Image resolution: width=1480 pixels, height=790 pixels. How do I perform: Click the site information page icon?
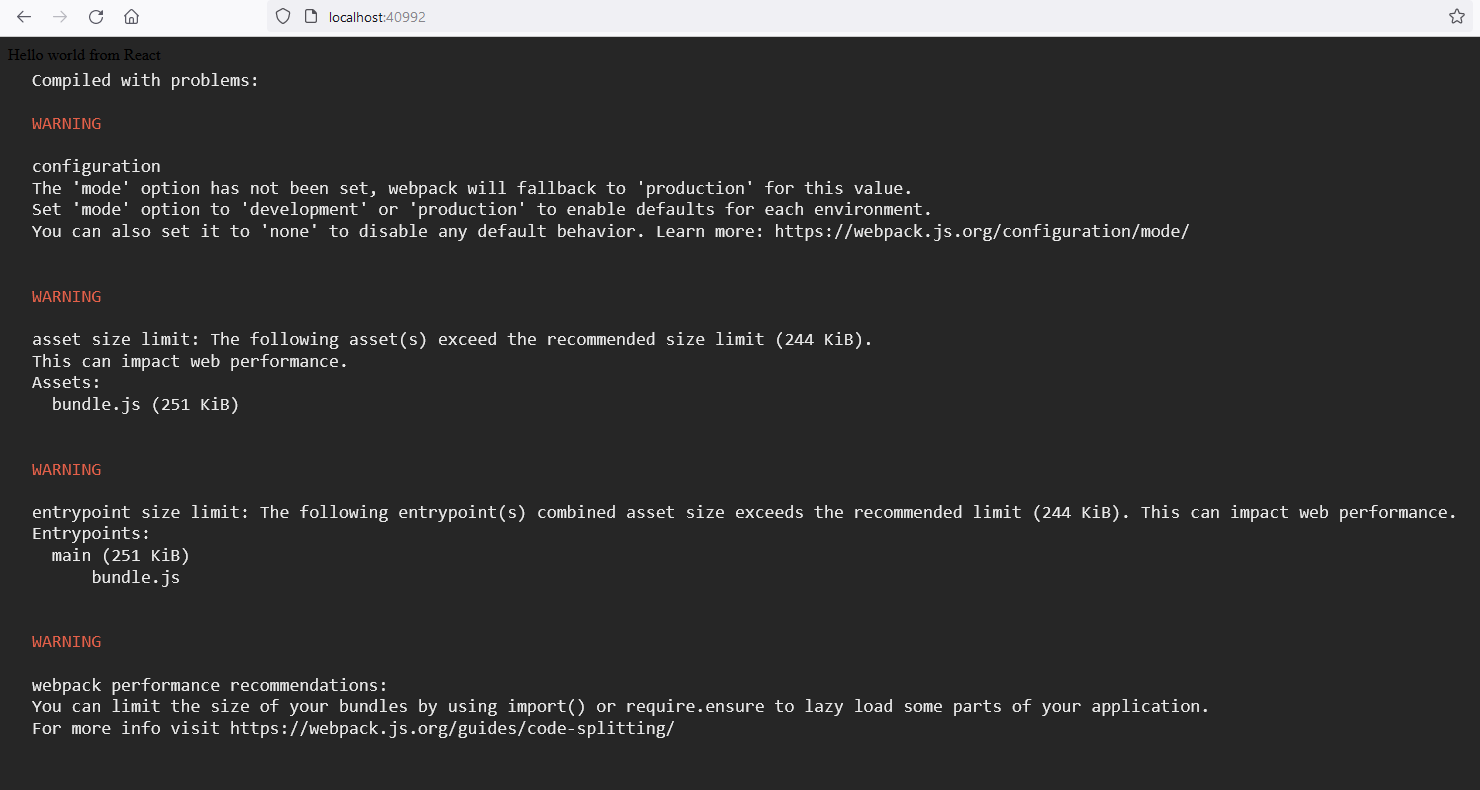click(309, 16)
